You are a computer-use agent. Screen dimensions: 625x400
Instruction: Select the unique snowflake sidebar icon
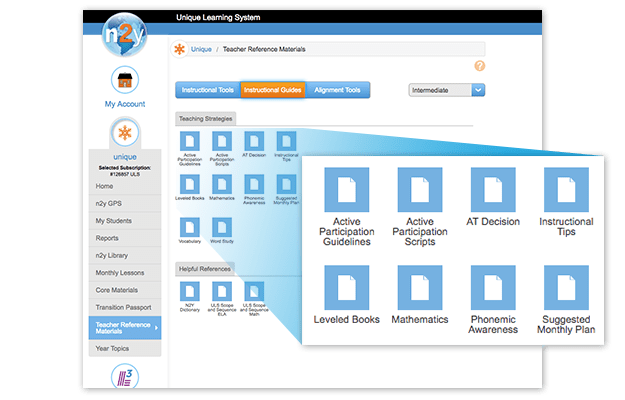coord(125,133)
